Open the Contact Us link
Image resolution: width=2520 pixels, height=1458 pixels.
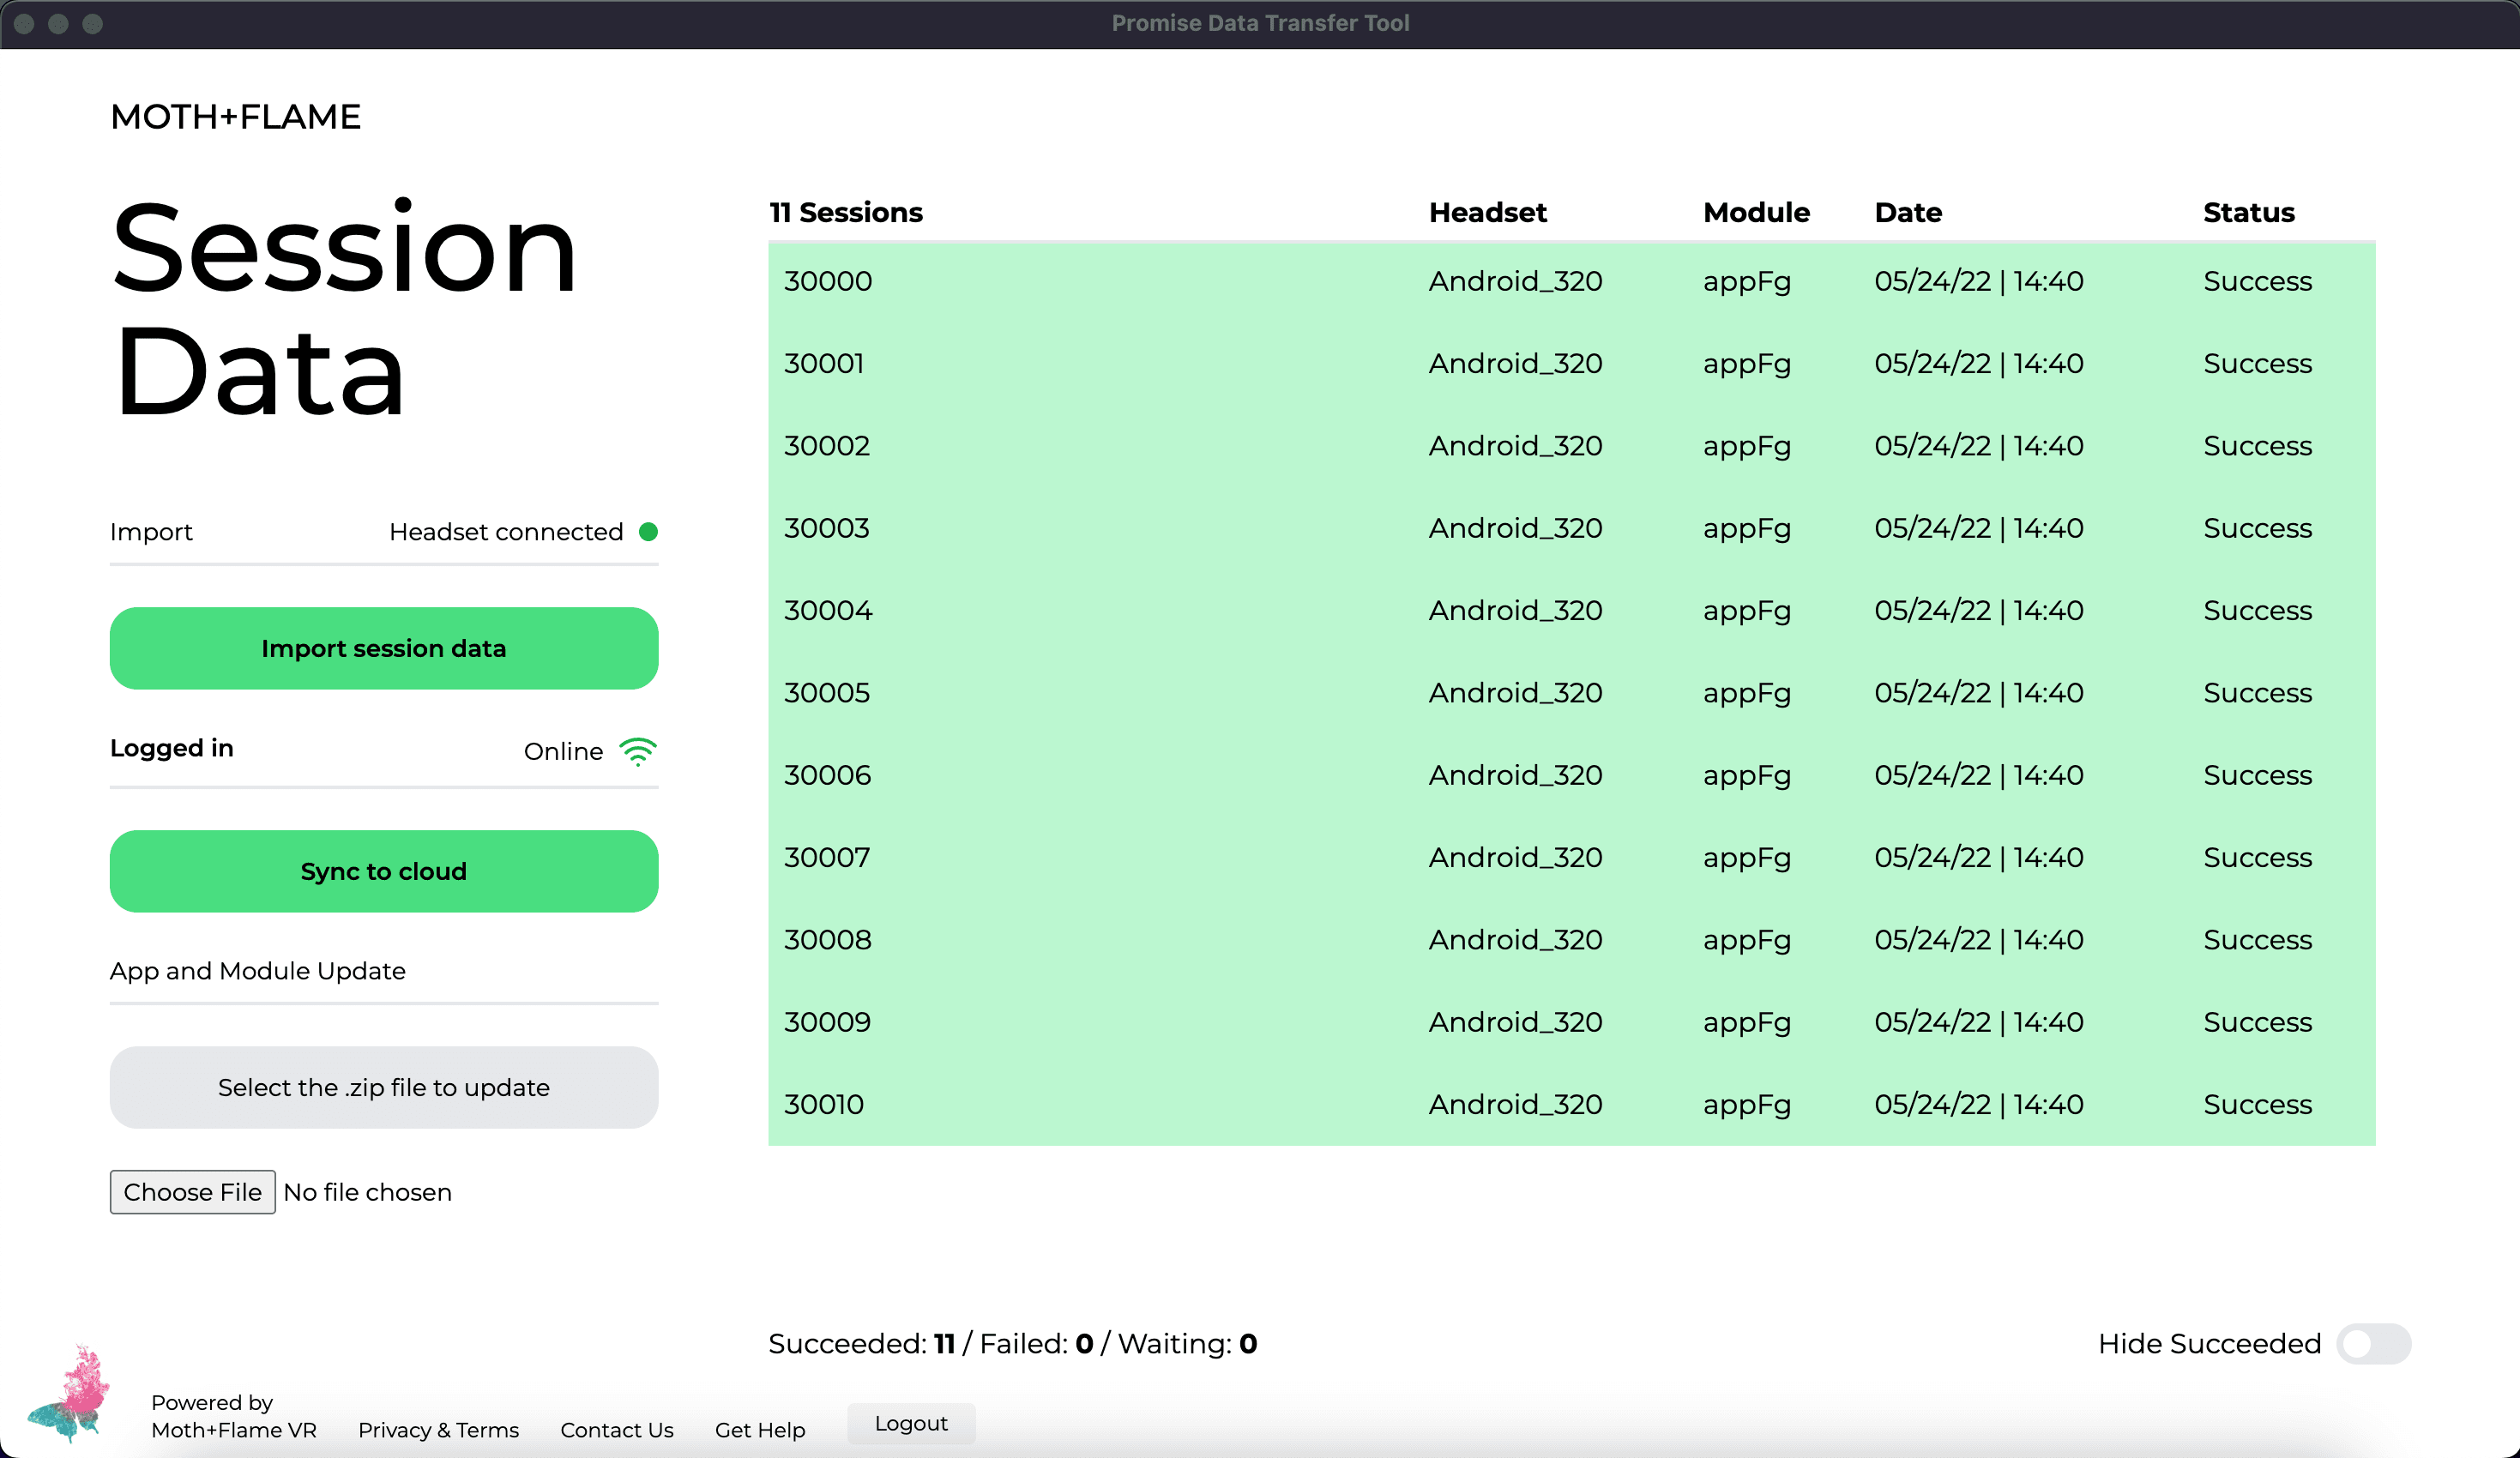pos(616,1430)
